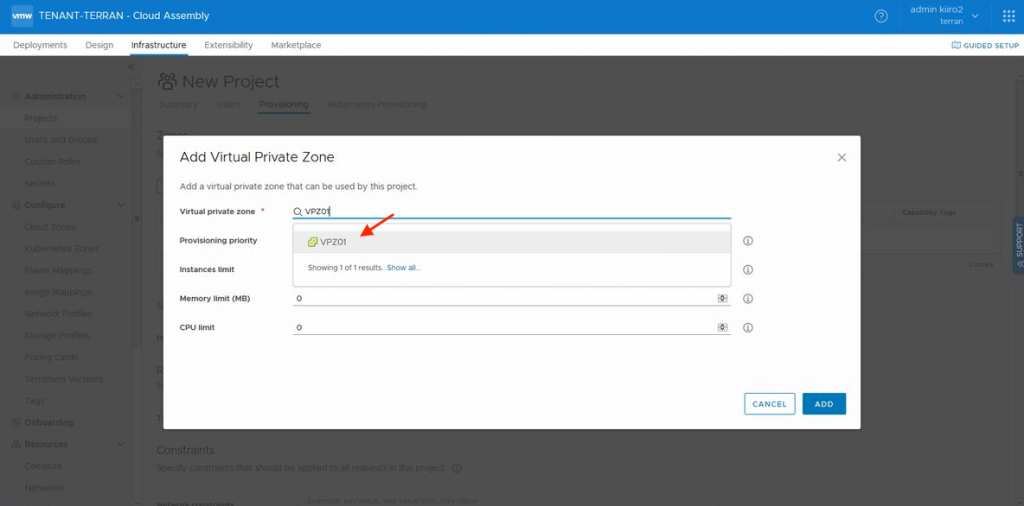Screen dimensions: 1024x506
Task: Open Secrets in the sidebar
Action: pos(40,183)
